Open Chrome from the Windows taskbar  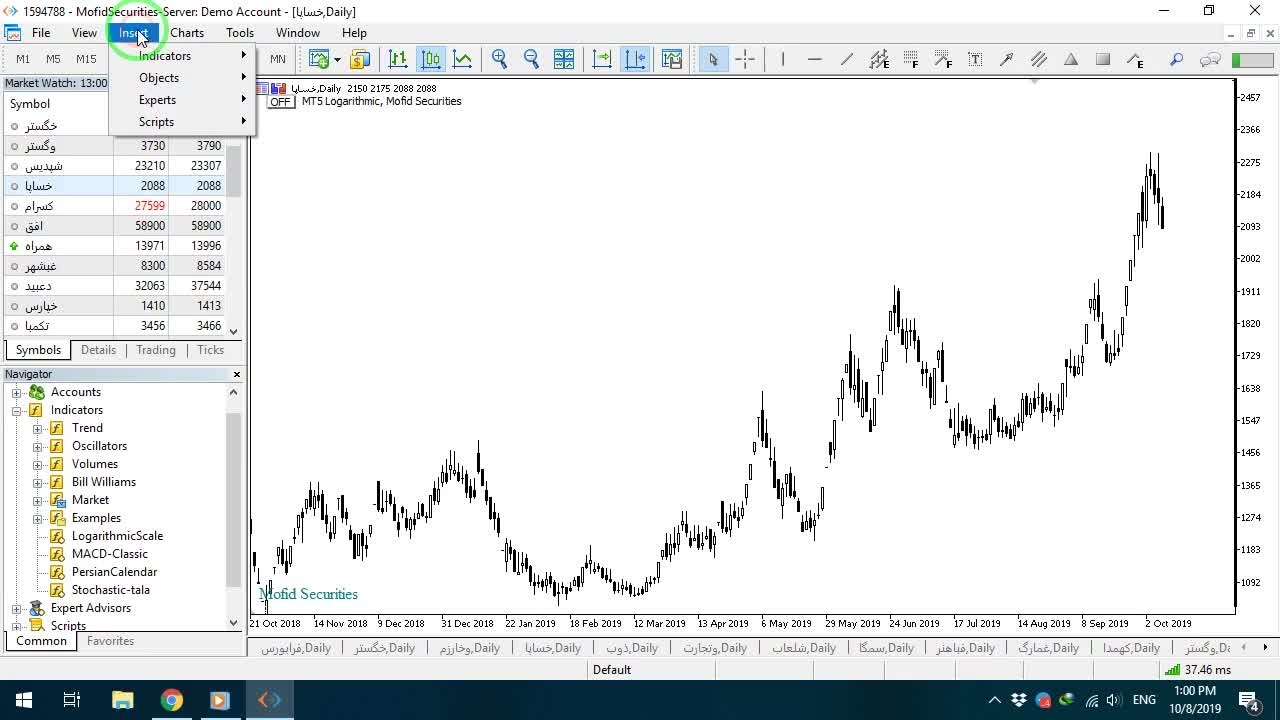click(x=171, y=700)
